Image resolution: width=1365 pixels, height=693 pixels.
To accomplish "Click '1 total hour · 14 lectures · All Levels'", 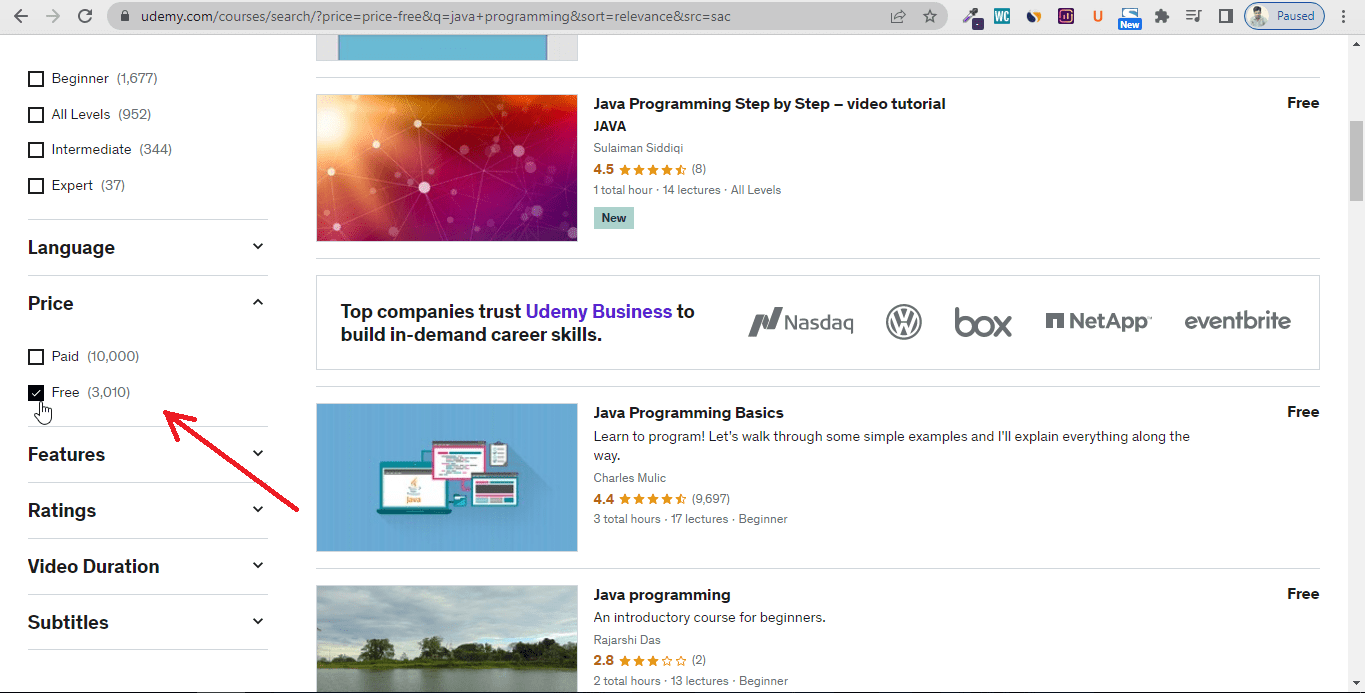I will click(687, 190).
